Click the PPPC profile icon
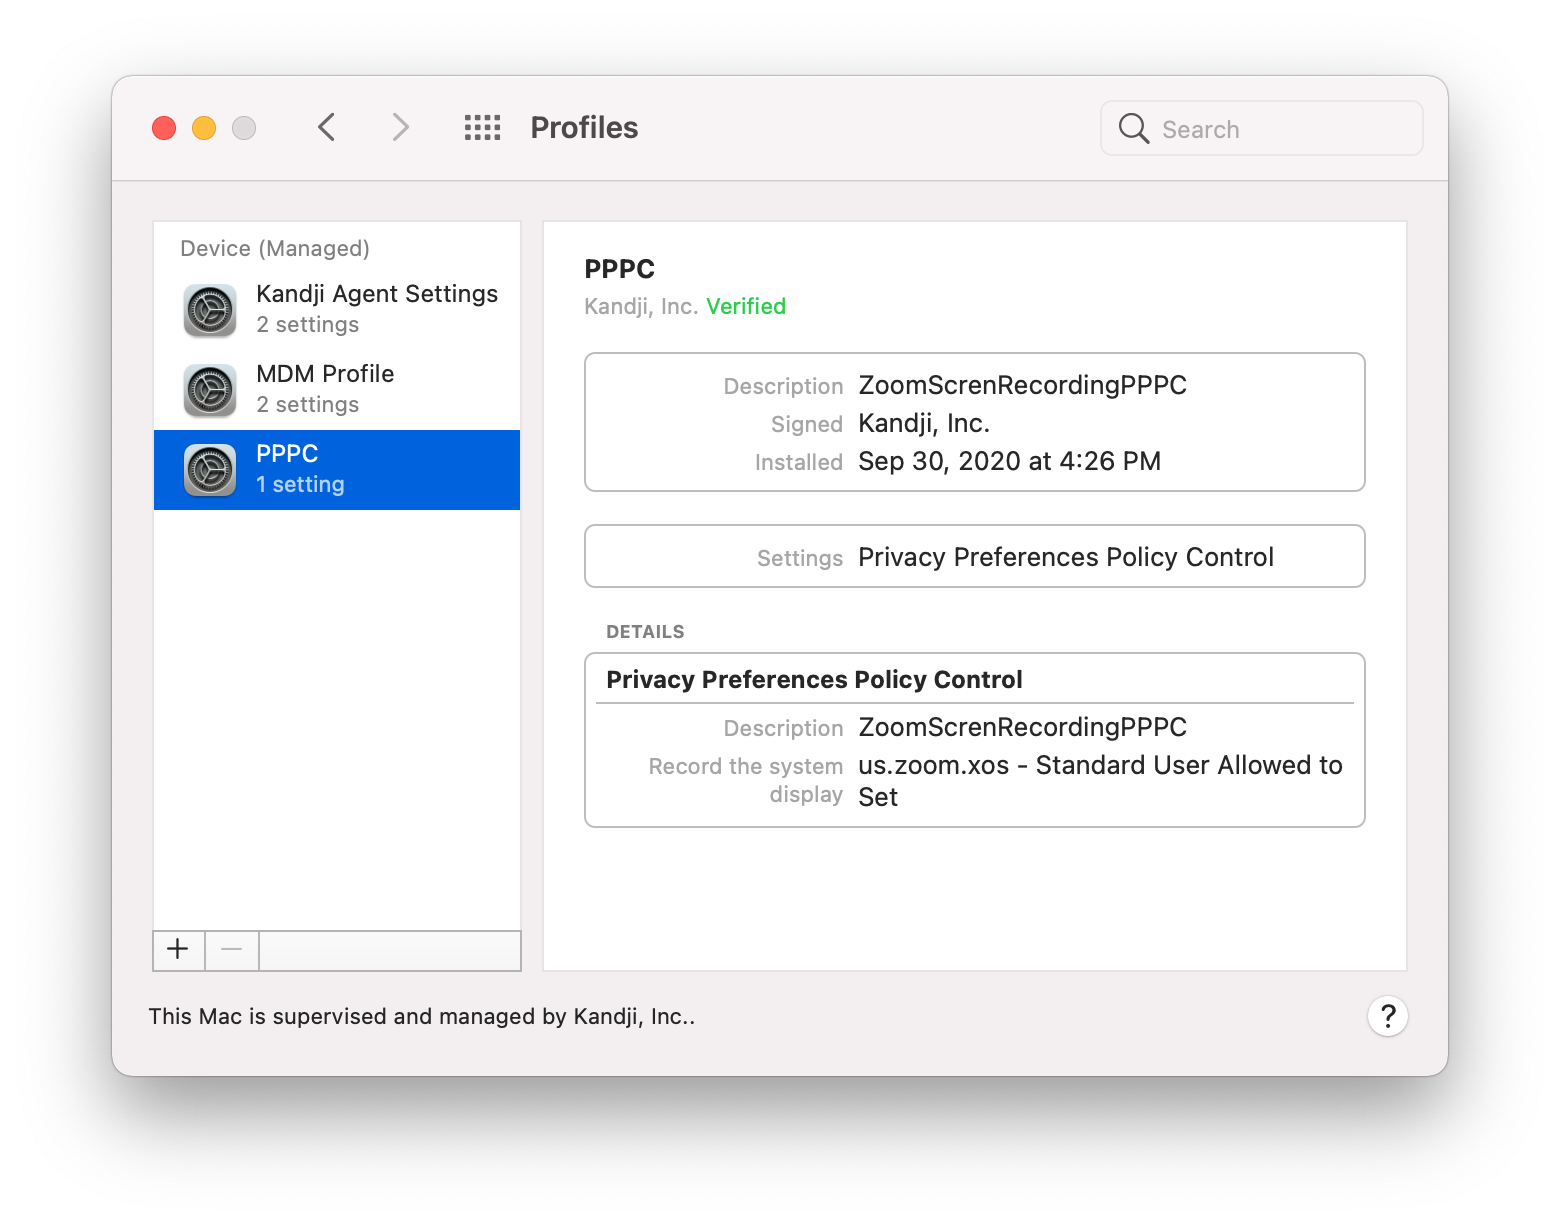 click(x=209, y=469)
